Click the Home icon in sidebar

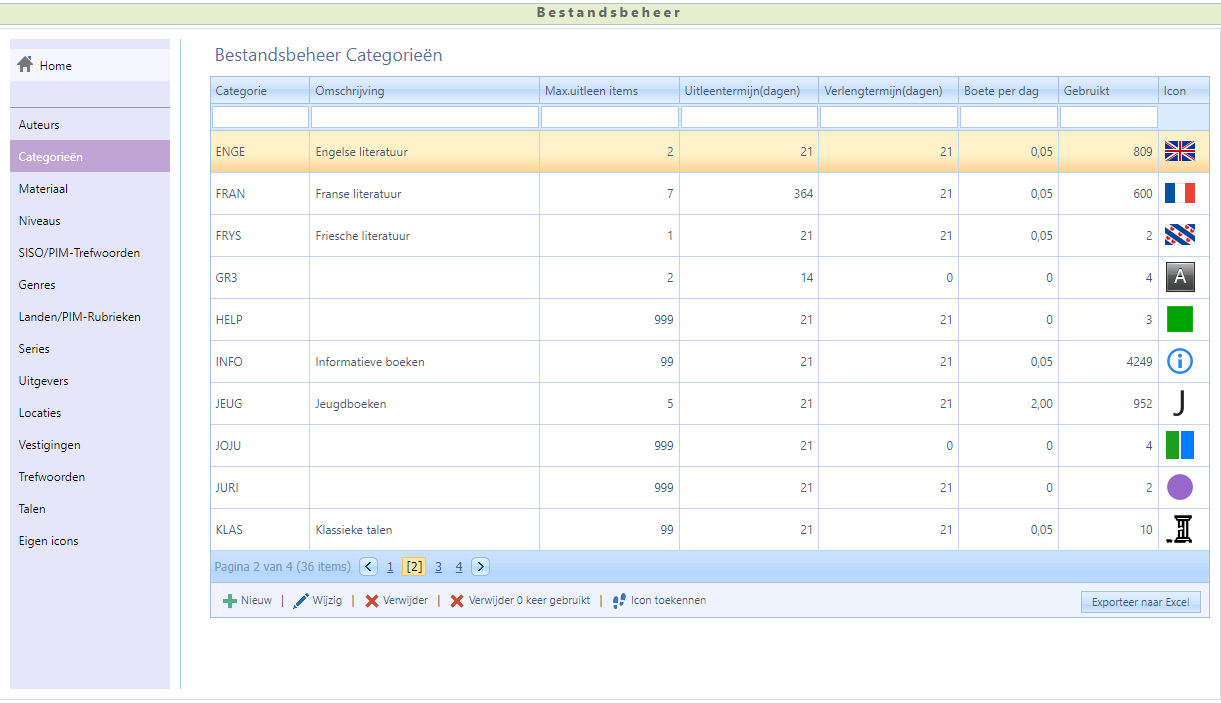[26, 65]
